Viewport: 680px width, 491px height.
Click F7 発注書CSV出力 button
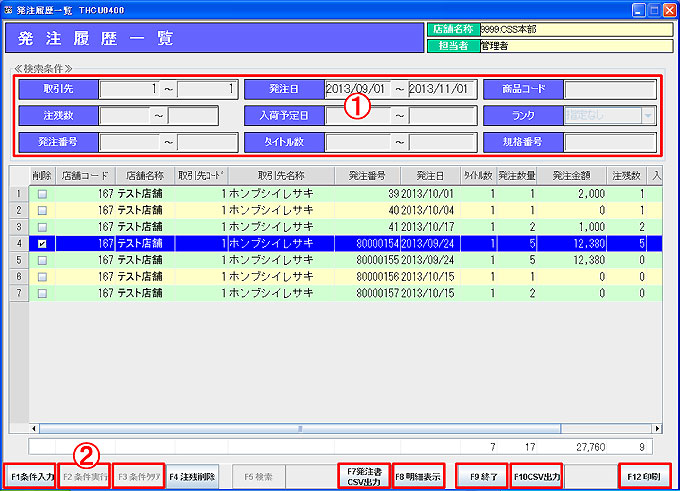click(x=362, y=476)
